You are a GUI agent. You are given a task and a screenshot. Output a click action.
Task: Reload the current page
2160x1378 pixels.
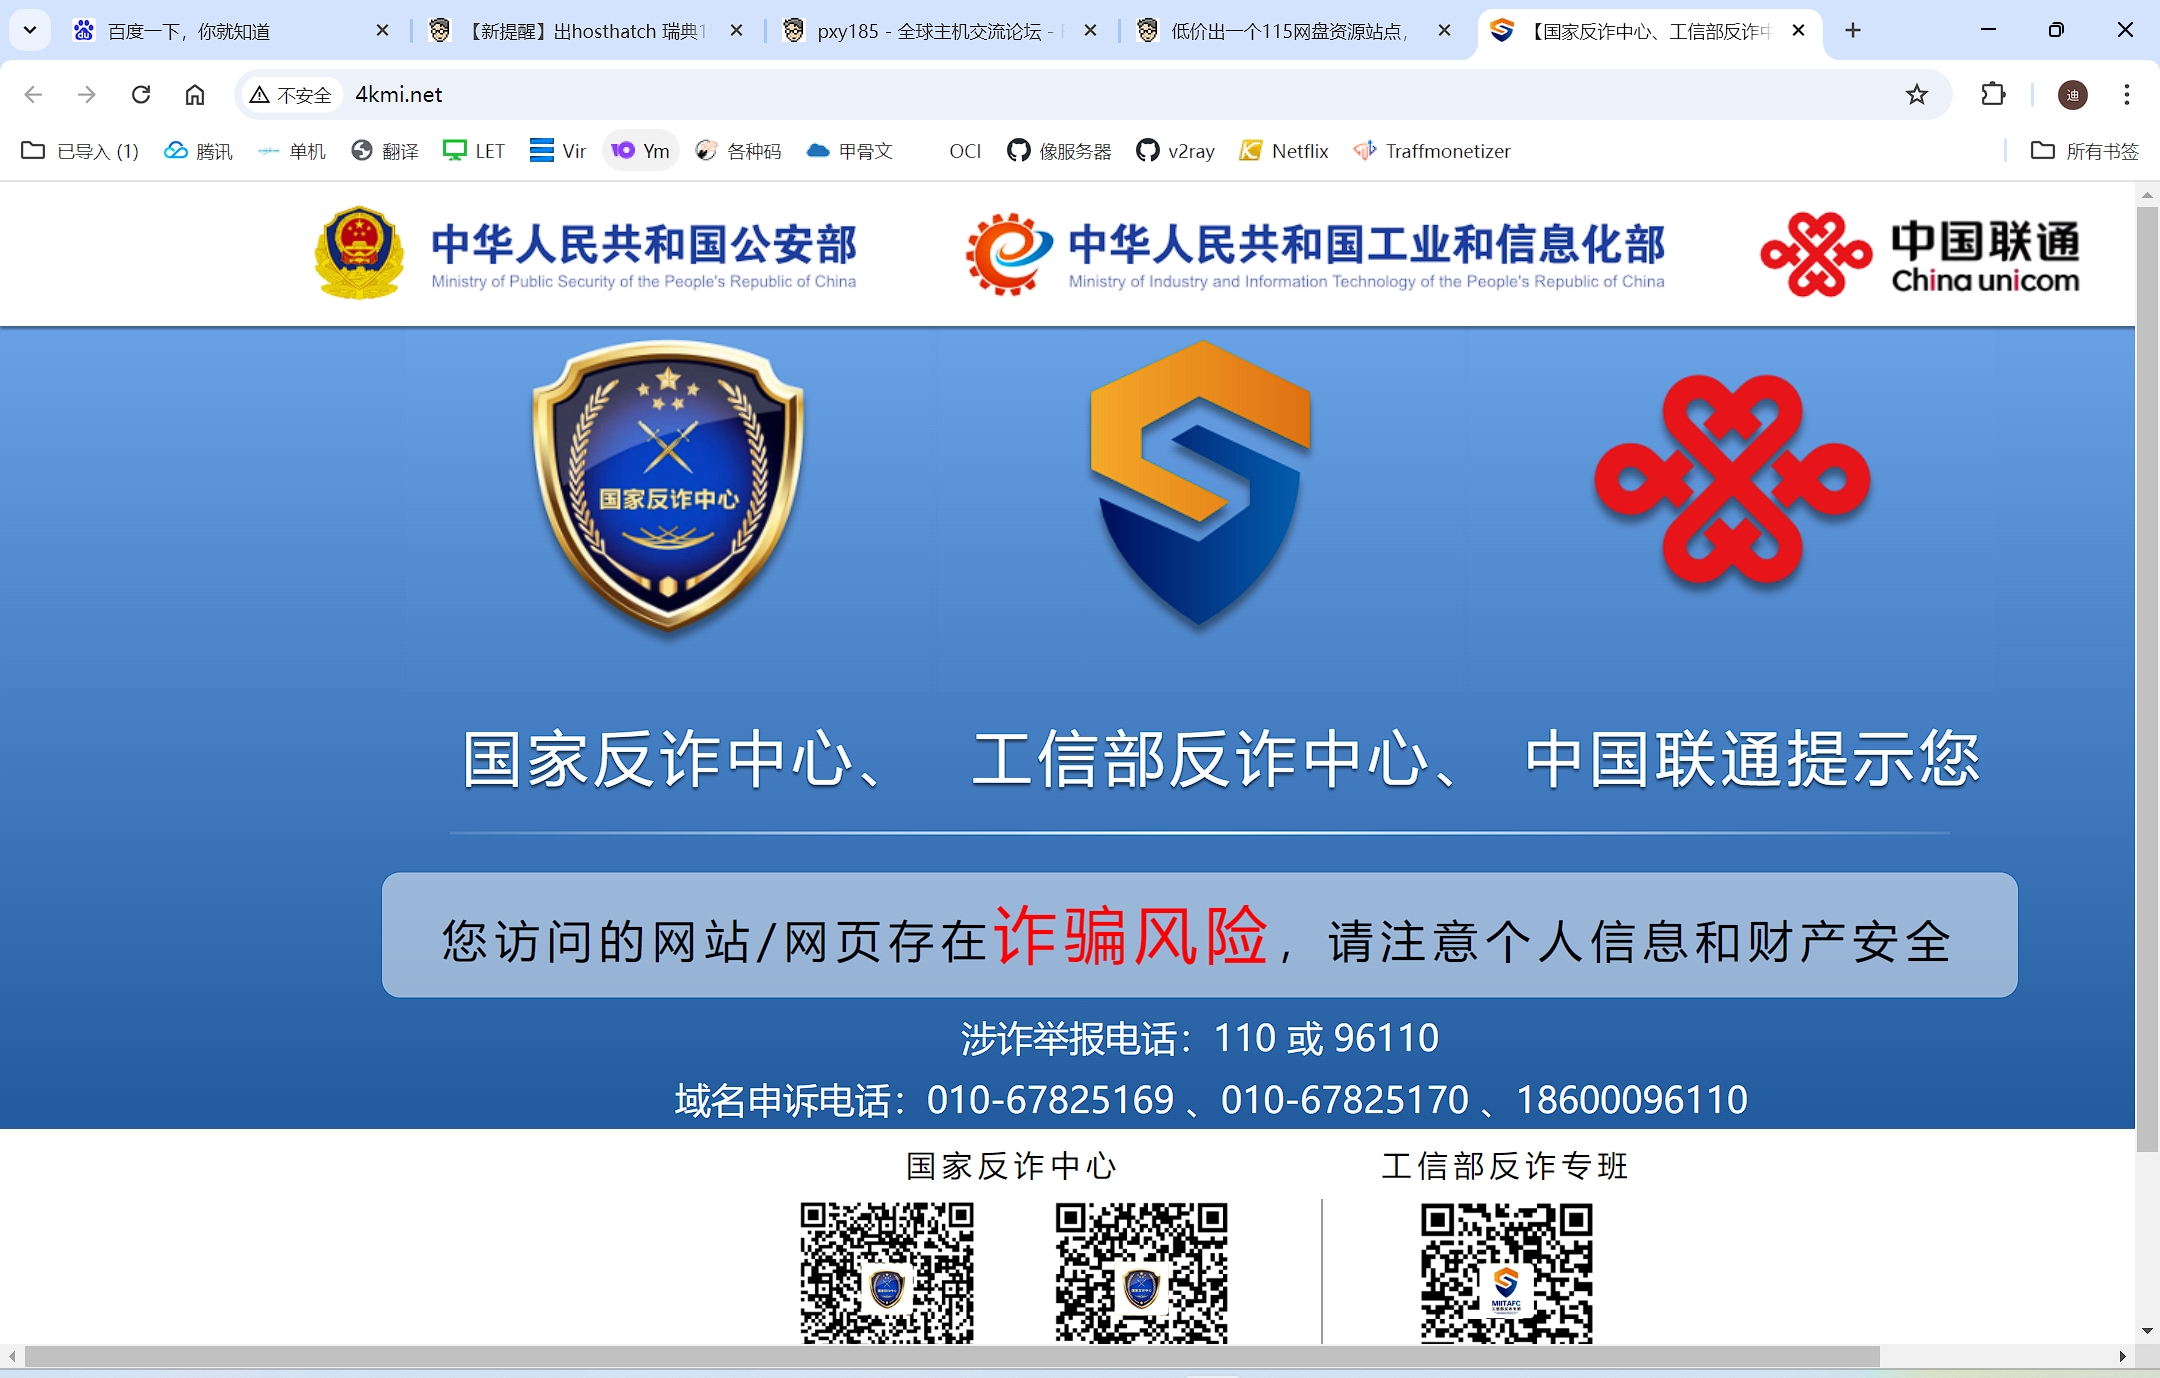[141, 94]
